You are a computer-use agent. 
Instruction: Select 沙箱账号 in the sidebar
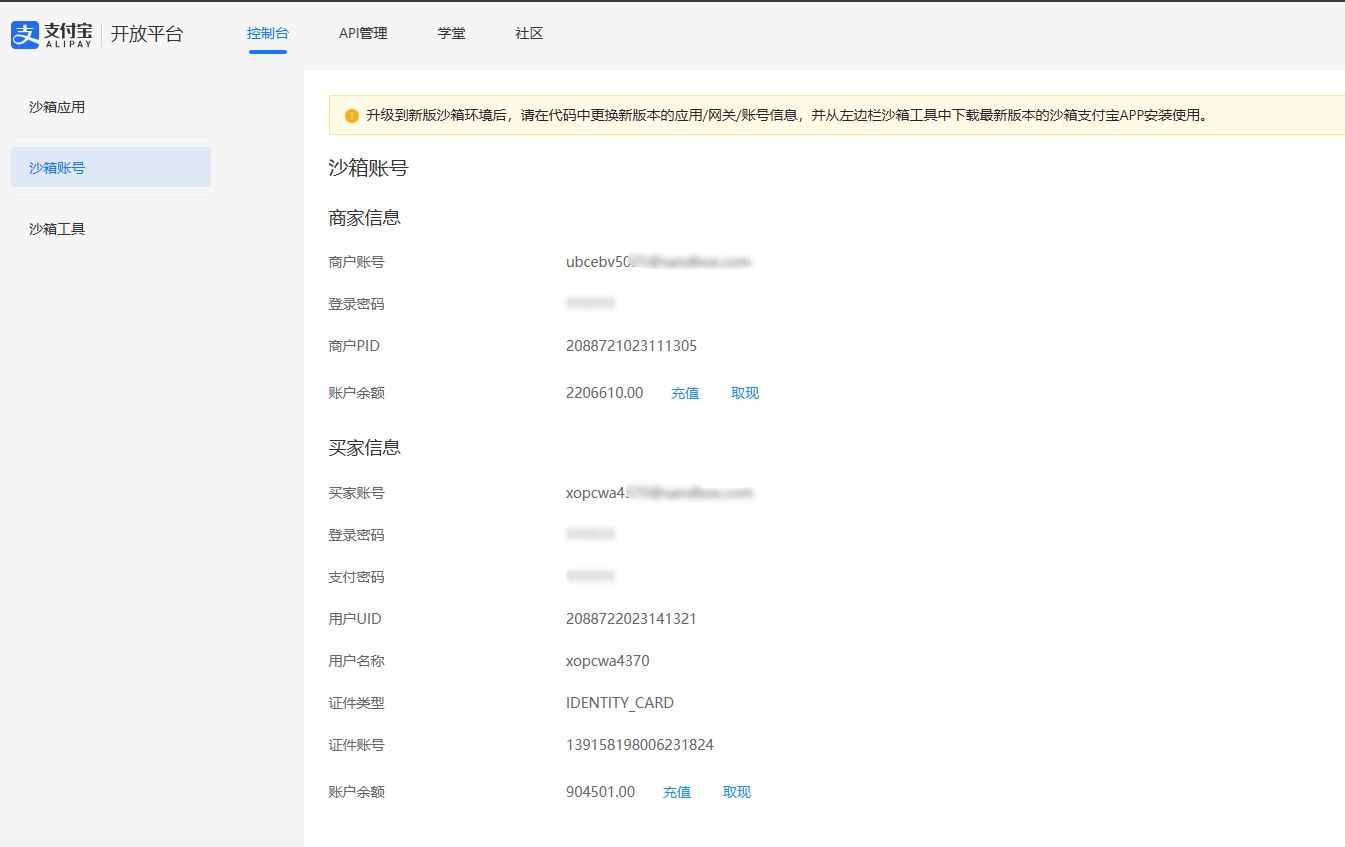tap(111, 167)
